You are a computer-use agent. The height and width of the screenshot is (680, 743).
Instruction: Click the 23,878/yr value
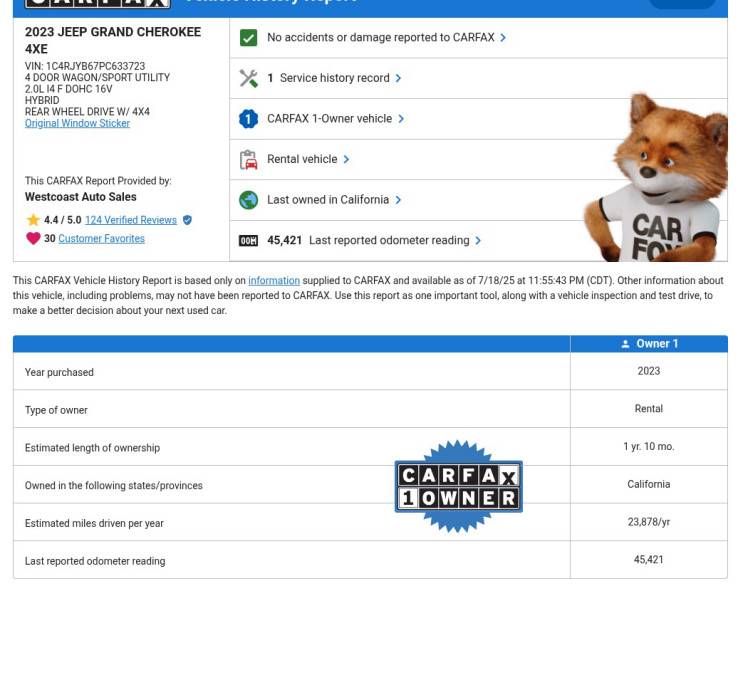[649, 522]
